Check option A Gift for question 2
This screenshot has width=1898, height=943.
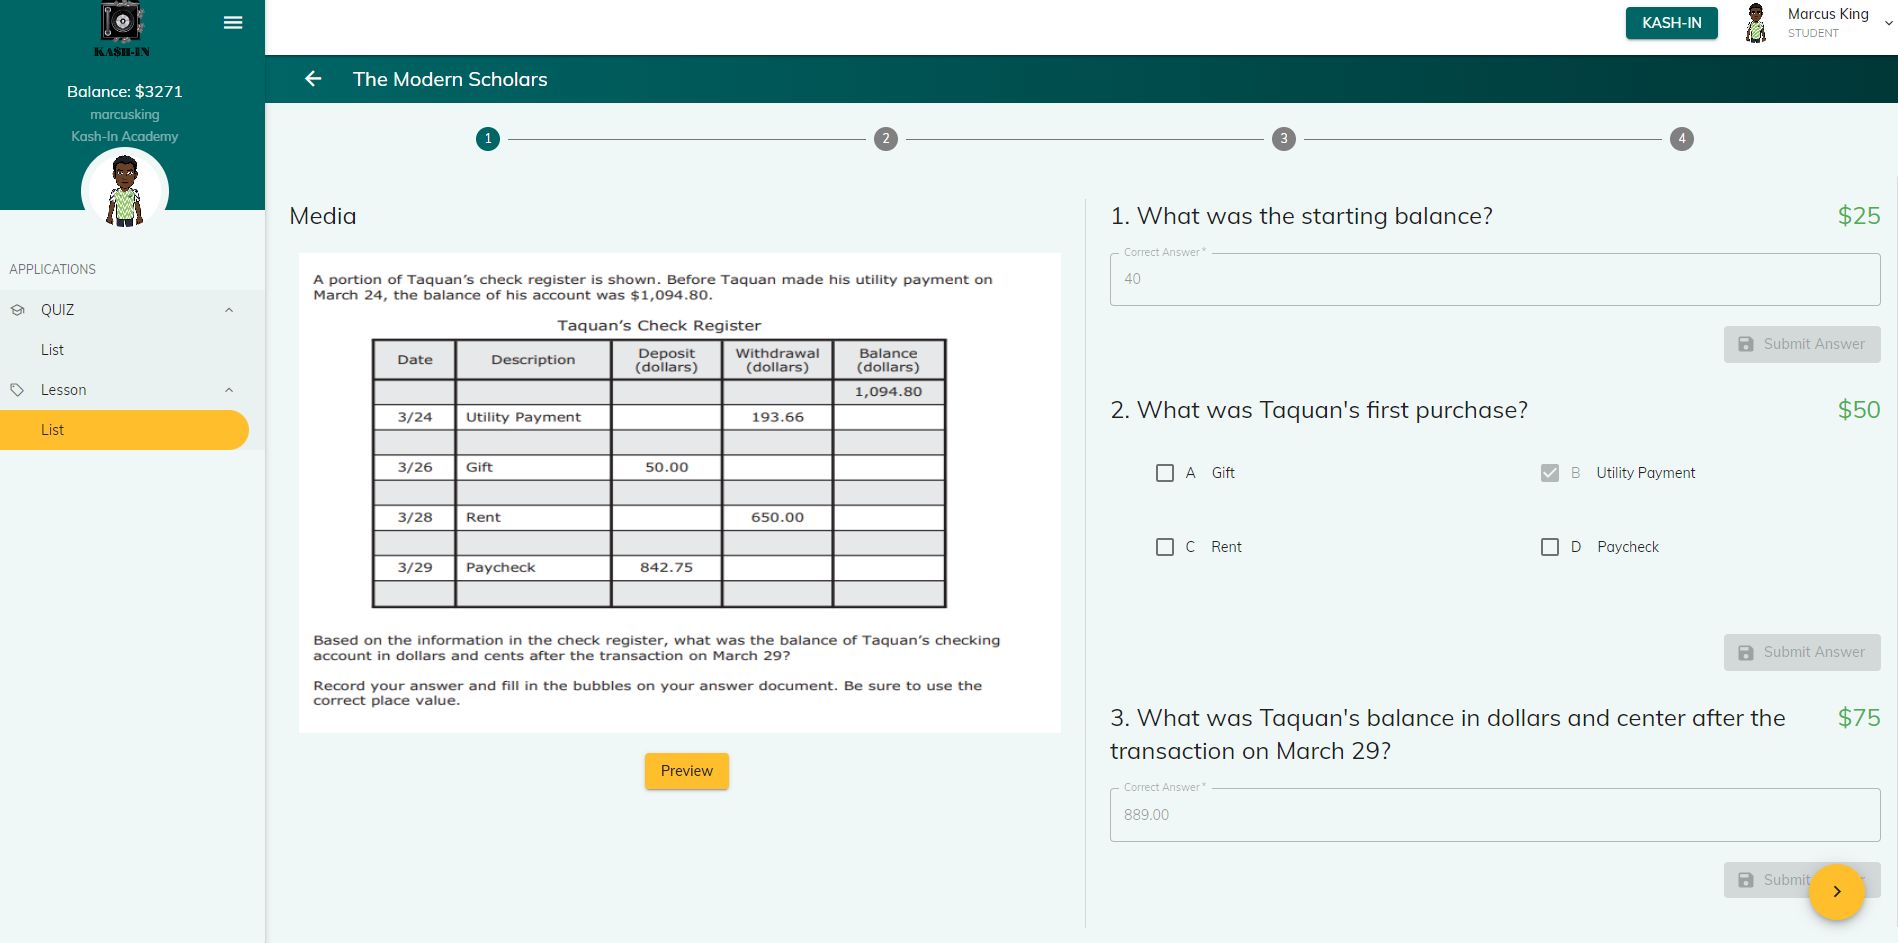(1164, 472)
